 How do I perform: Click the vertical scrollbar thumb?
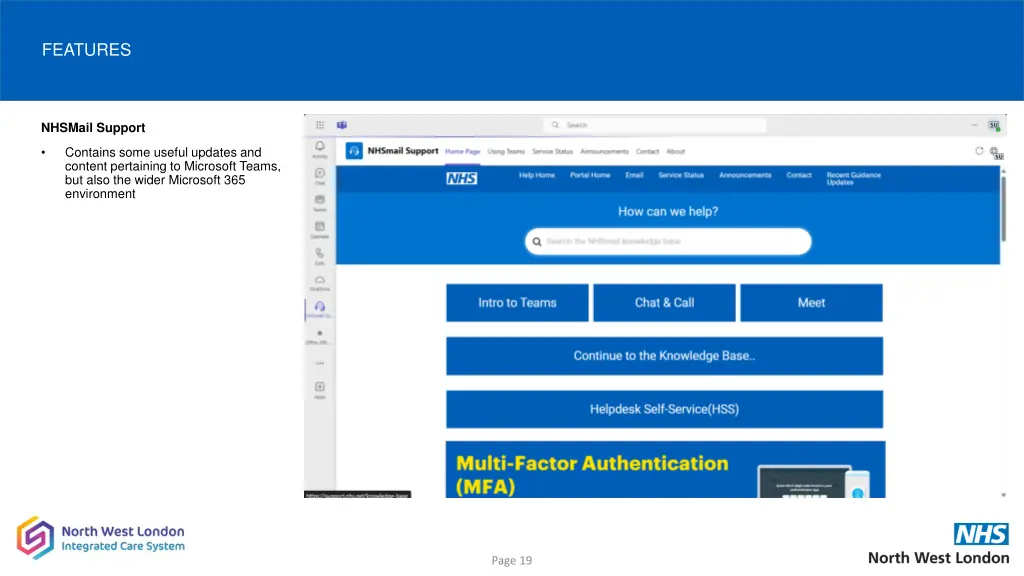(1003, 209)
